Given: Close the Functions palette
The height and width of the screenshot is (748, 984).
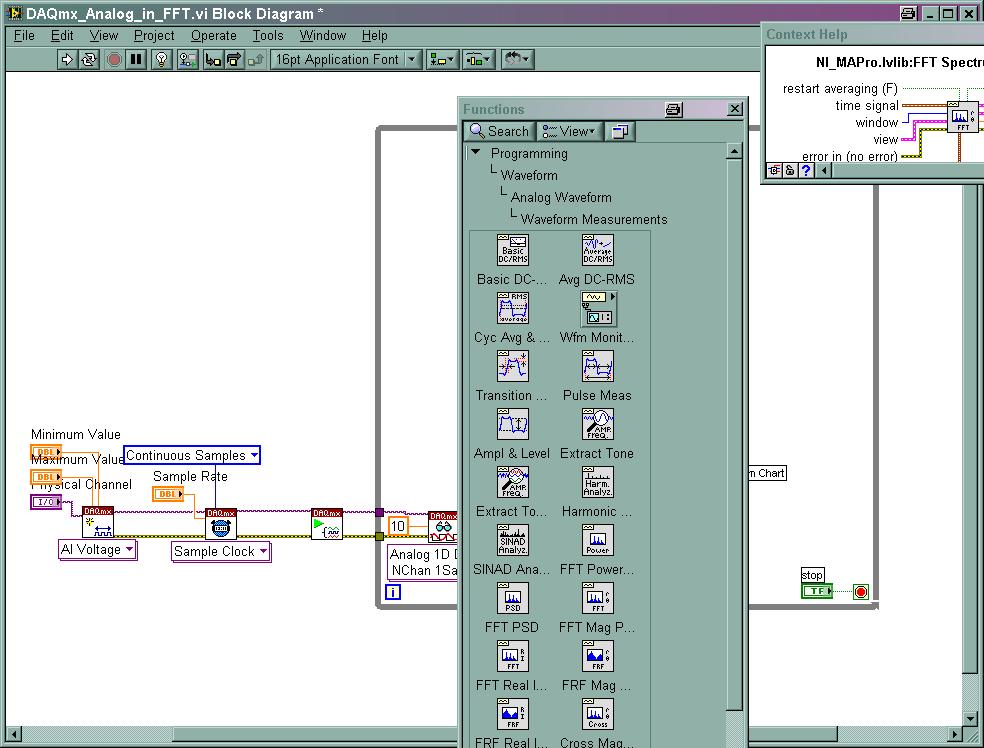Looking at the screenshot, I should coord(735,109).
